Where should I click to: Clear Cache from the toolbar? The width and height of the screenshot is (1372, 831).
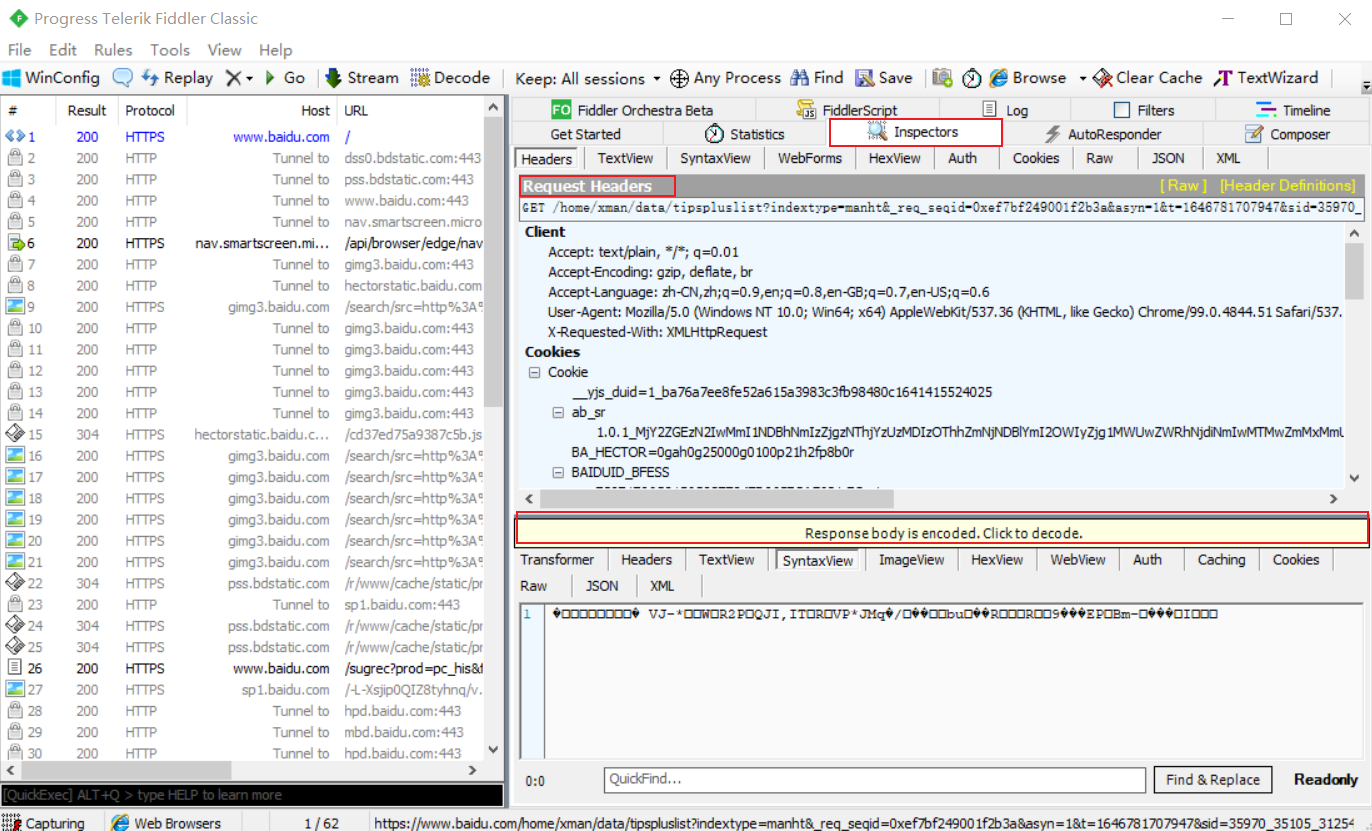click(1148, 78)
